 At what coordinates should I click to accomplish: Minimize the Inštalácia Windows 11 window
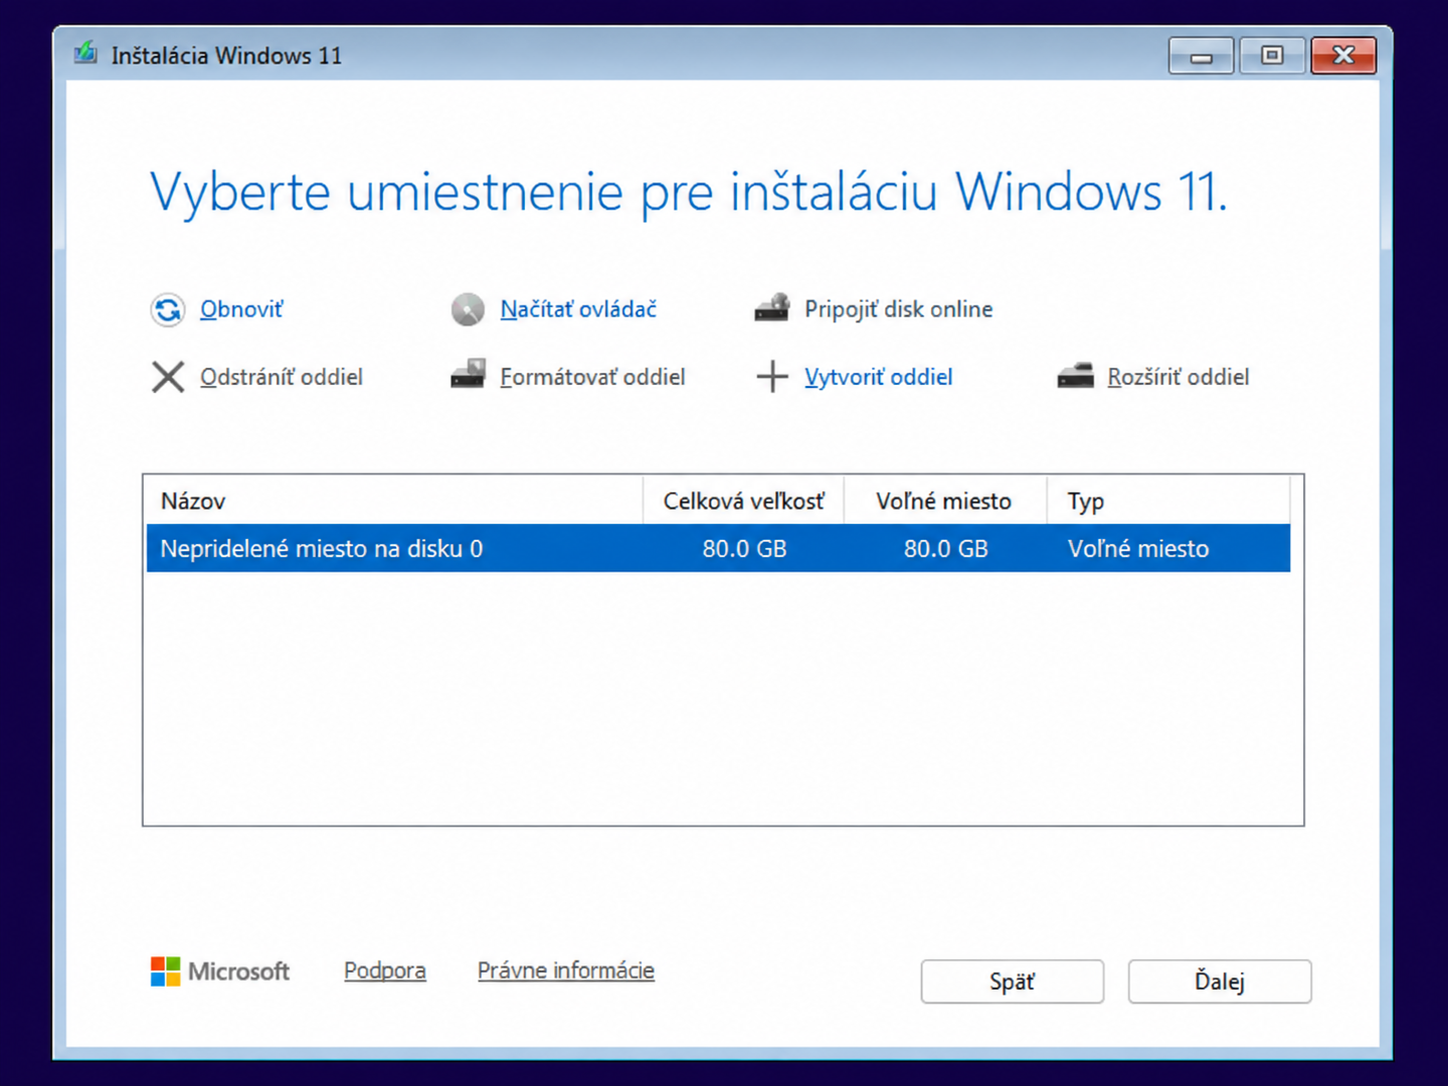(x=1201, y=56)
